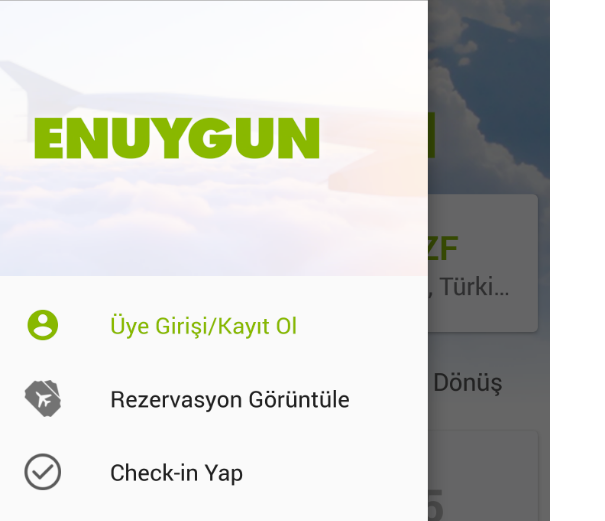Select the dimmed Dönüş return label
Viewport: 605px width, 521px height.
468,383
